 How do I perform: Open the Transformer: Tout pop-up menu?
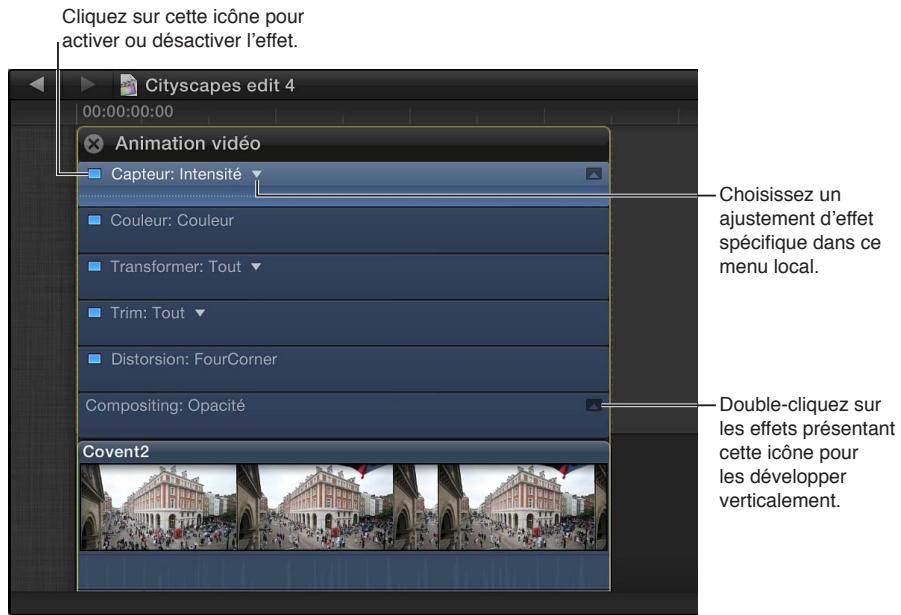coord(256,266)
